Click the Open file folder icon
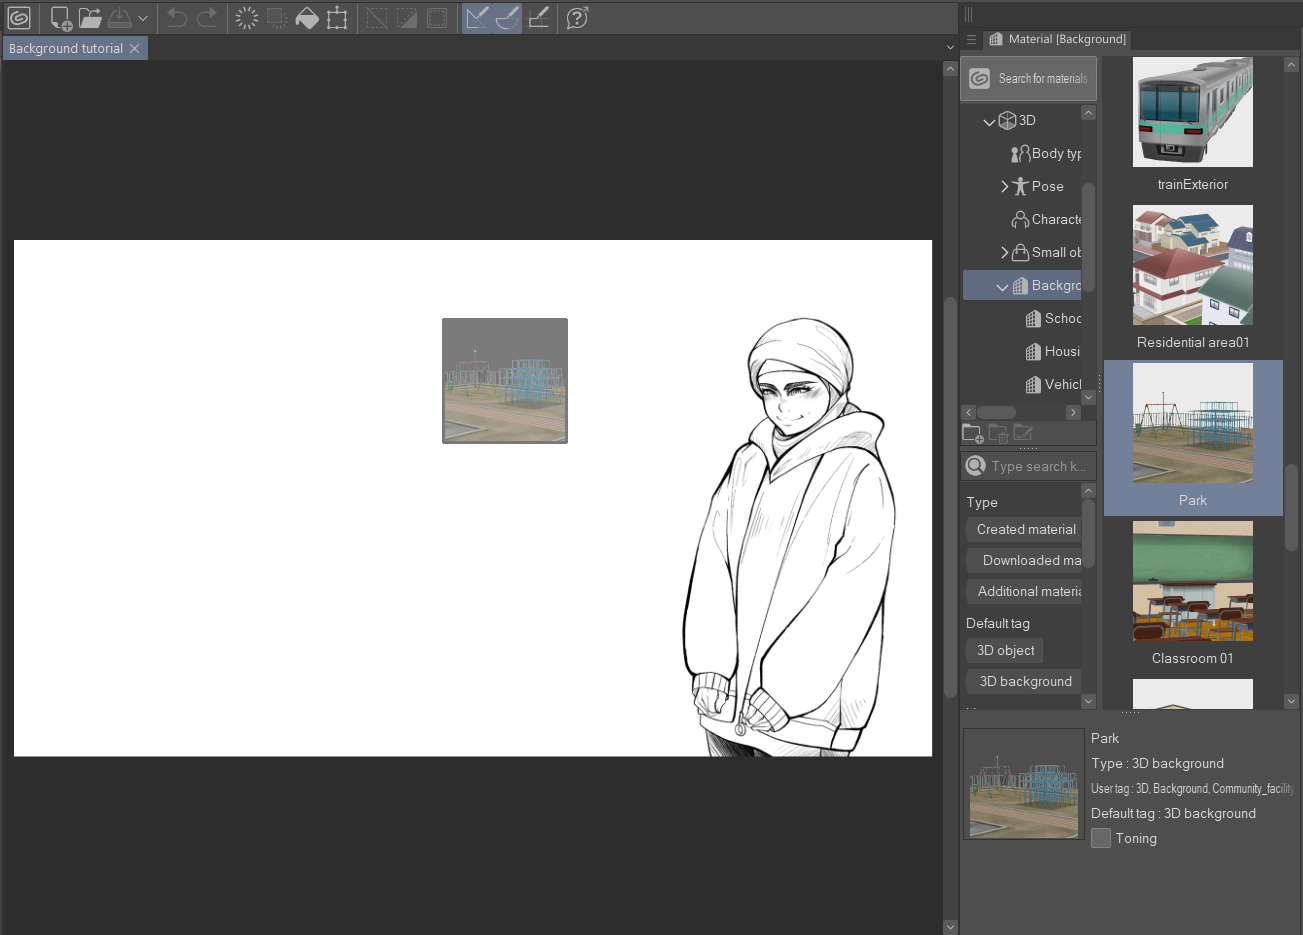The width and height of the screenshot is (1303, 935). pos(90,18)
